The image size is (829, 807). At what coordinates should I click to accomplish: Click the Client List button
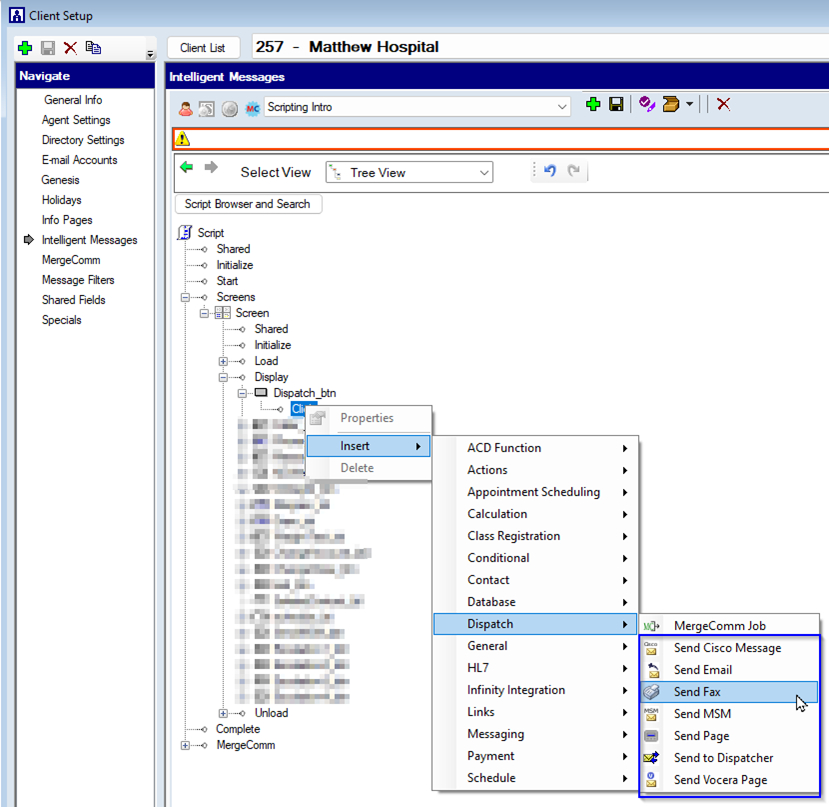pyautogui.click(x=203, y=48)
